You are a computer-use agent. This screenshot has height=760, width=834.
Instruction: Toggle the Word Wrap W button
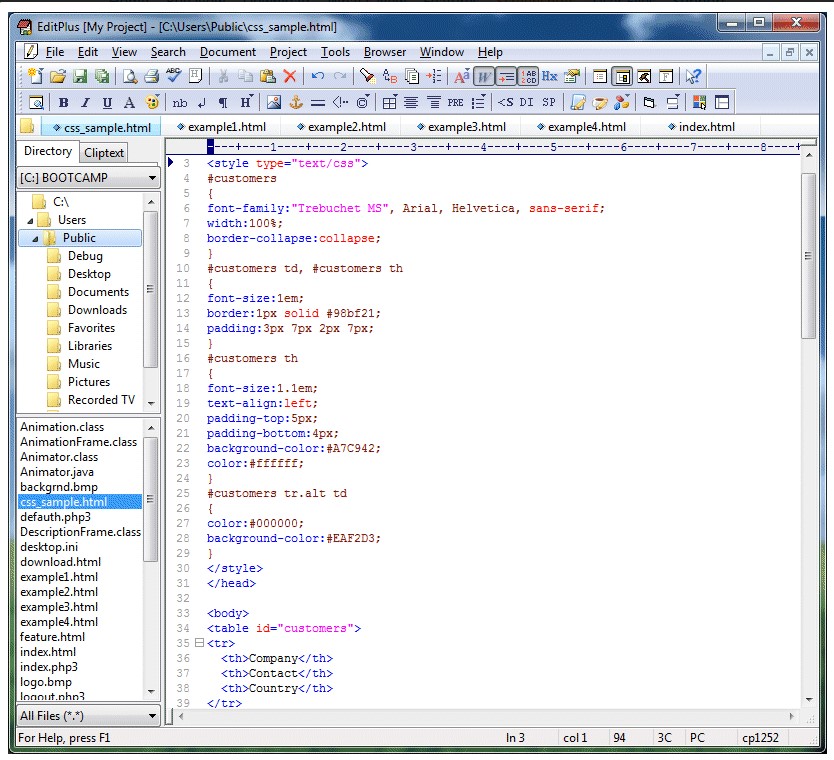pyautogui.click(x=483, y=76)
